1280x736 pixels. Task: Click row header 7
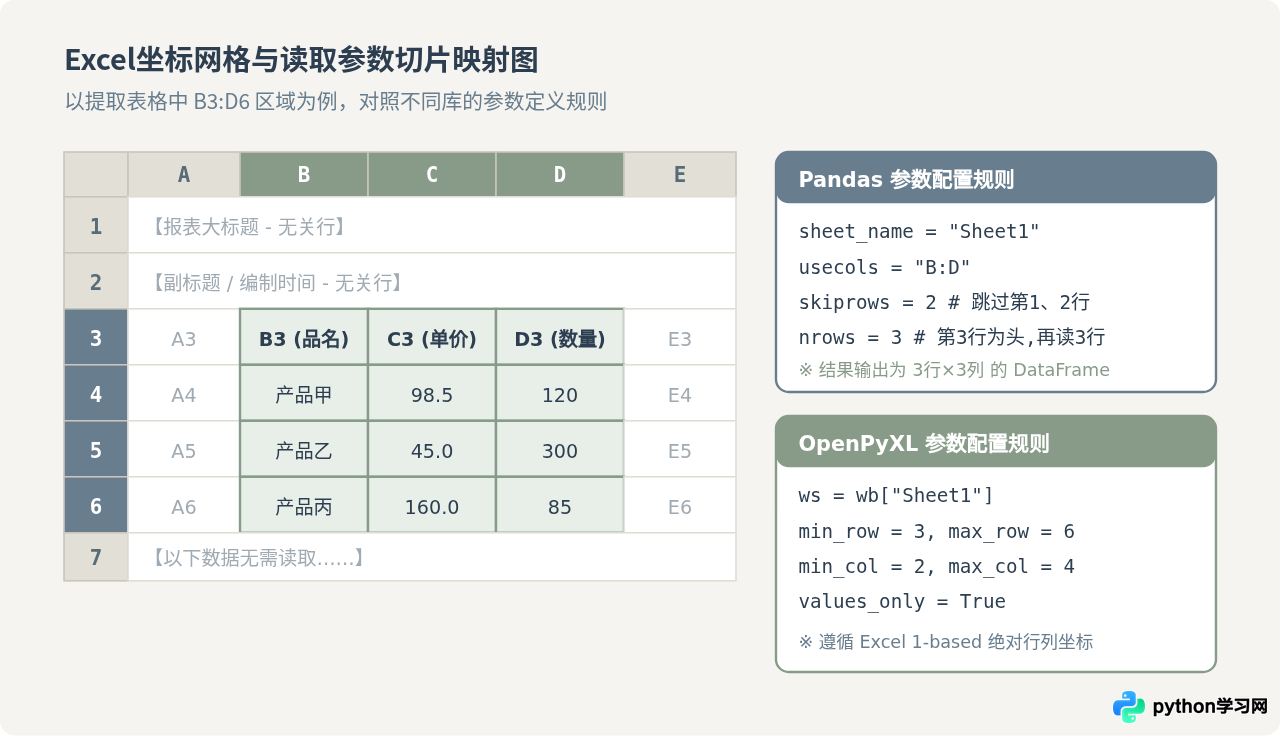coord(96,557)
